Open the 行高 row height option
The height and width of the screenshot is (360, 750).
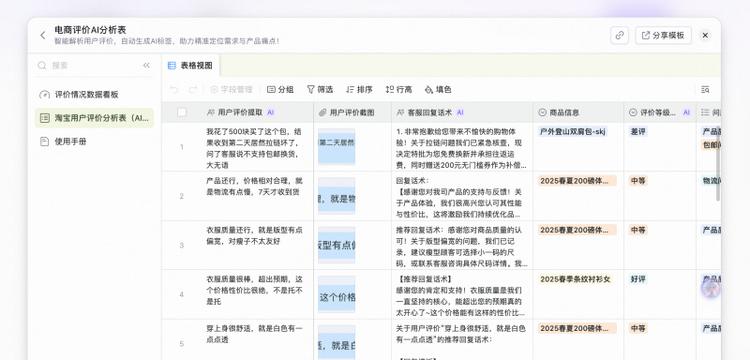click(398, 89)
